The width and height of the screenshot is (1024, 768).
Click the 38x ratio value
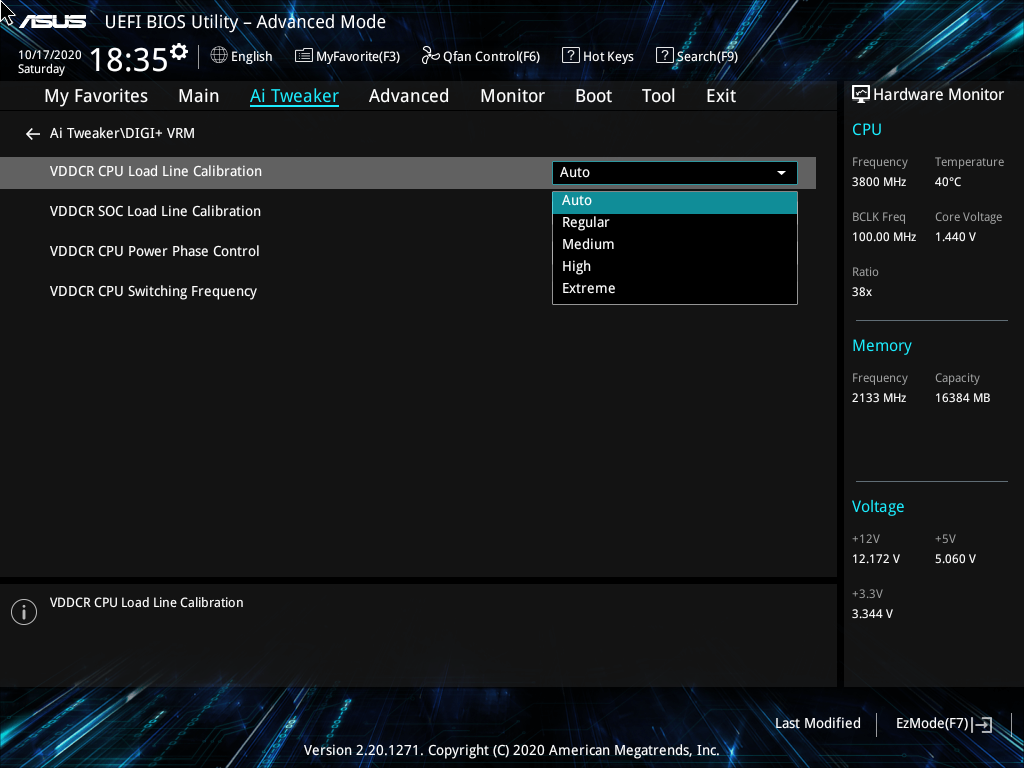861,292
